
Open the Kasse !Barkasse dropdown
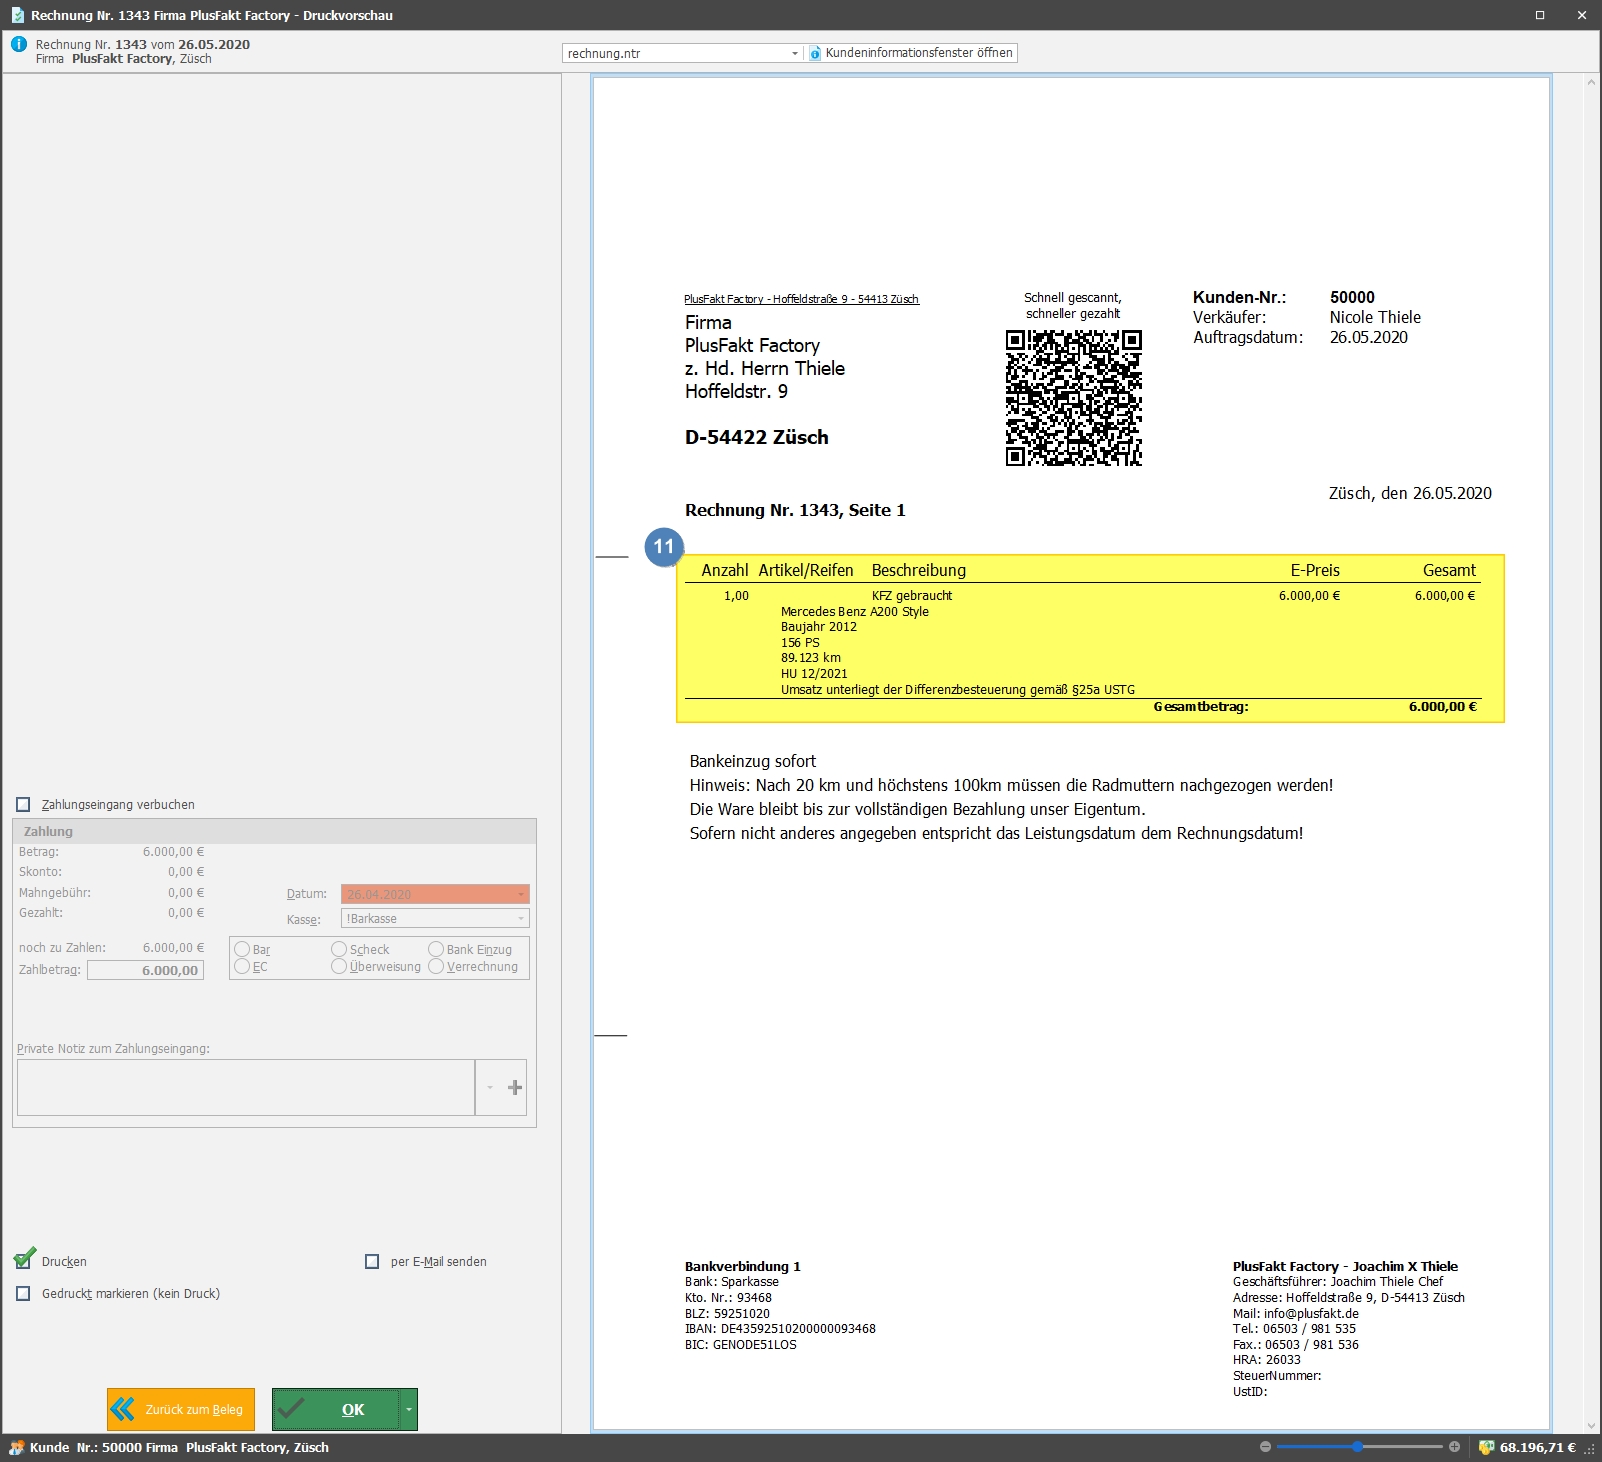(x=521, y=918)
